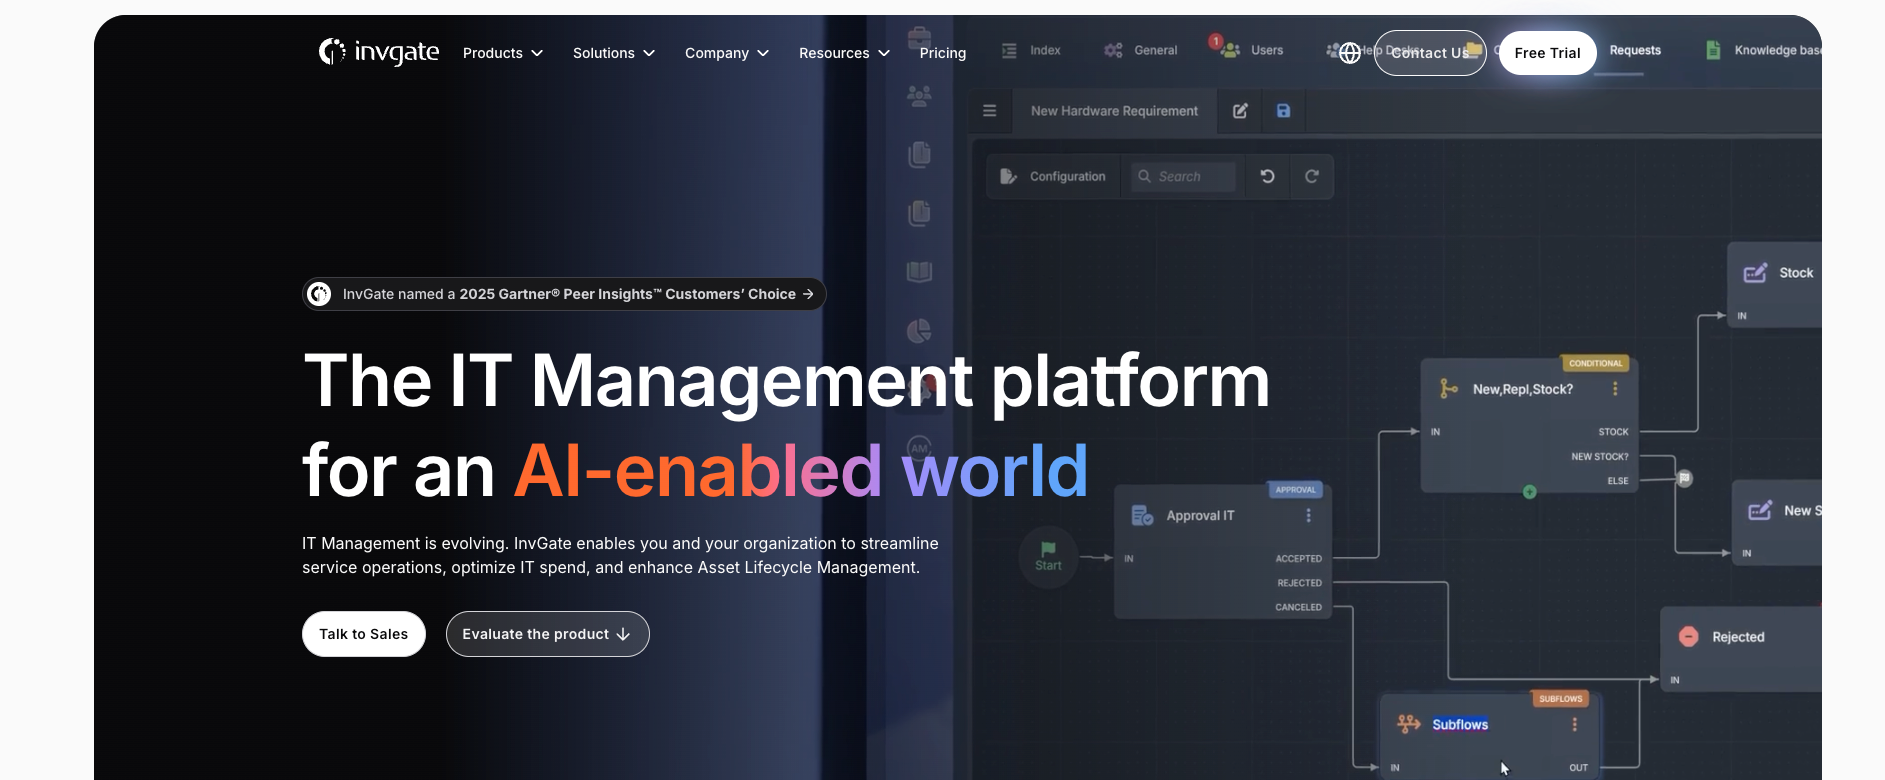Click the APPROVAL tag on Approval IT node
The image size is (1885, 780).
tap(1295, 490)
